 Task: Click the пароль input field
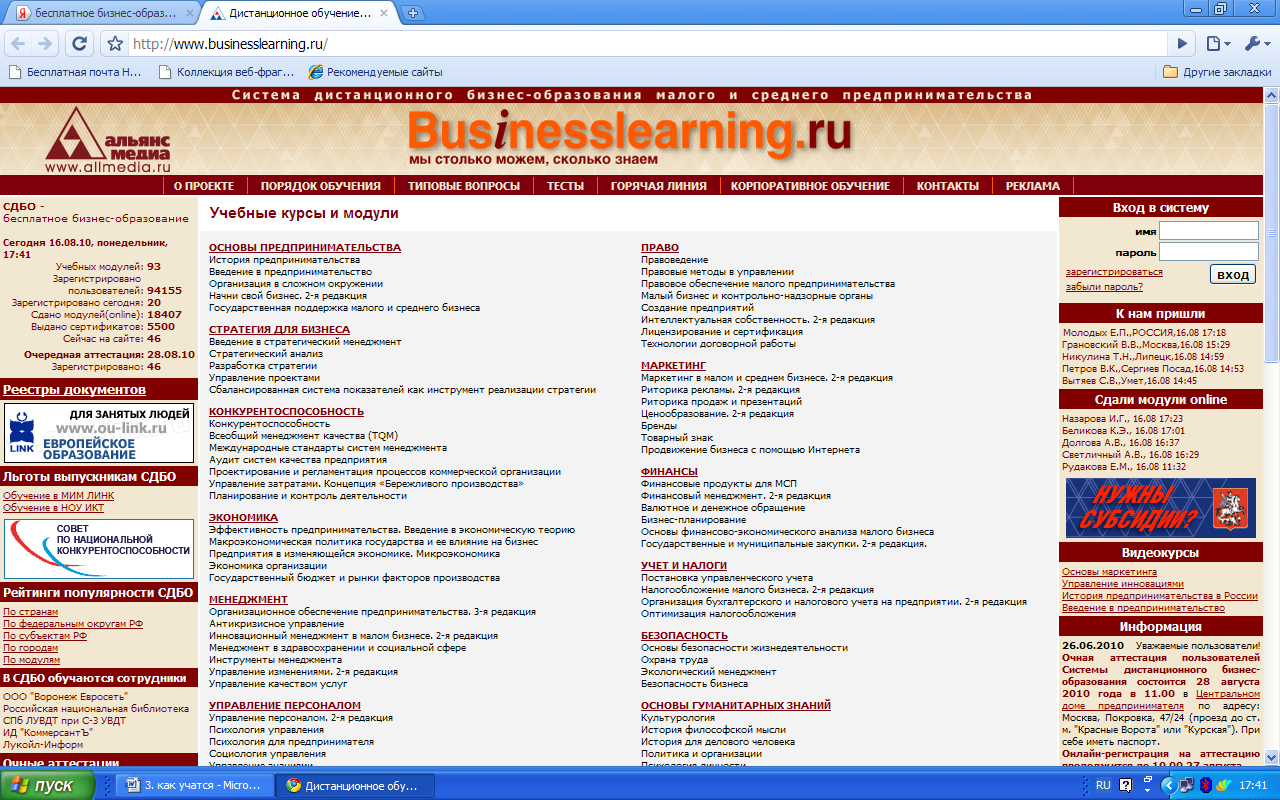1208,252
